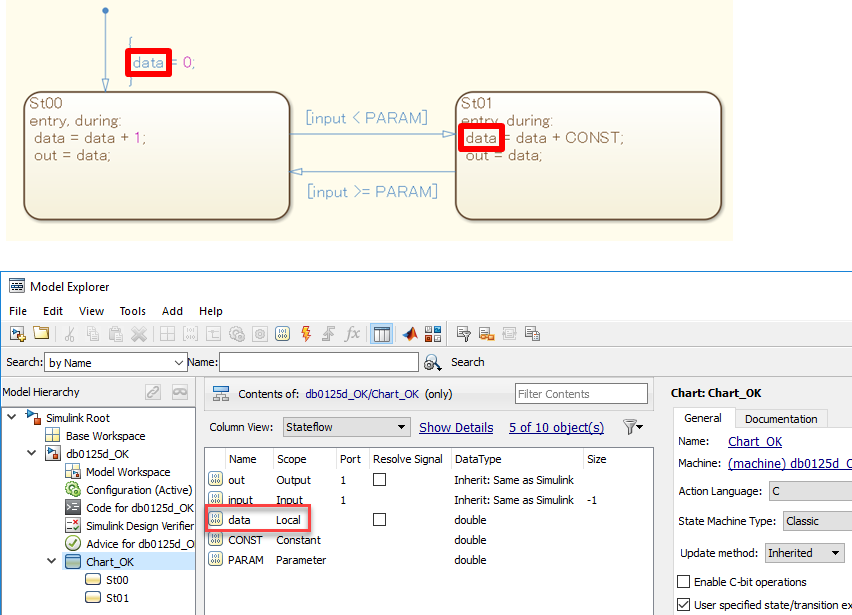
Task: Click the Open folder toolbar icon
Action: [41, 333]
